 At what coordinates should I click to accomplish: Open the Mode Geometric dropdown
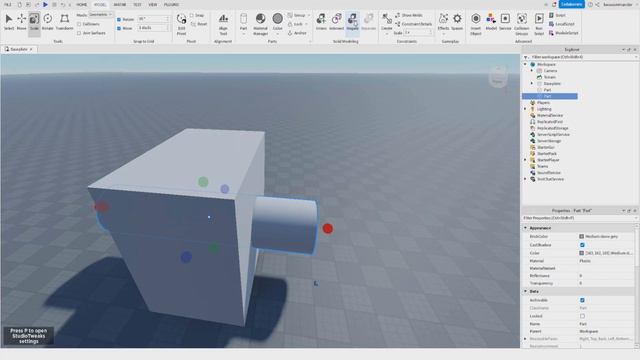tap(100, 15)
